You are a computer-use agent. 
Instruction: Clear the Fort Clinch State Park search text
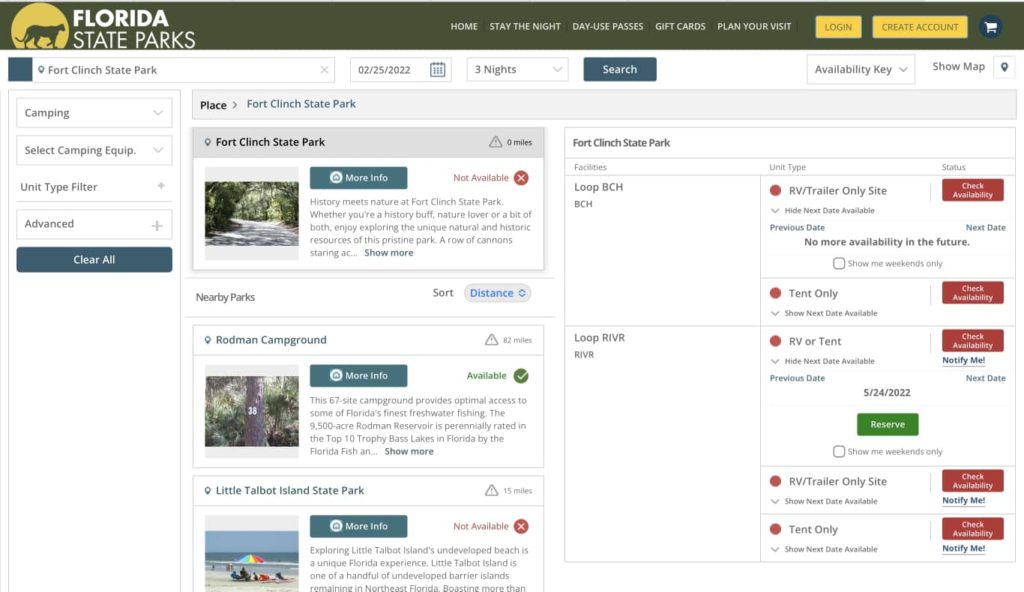324,70
